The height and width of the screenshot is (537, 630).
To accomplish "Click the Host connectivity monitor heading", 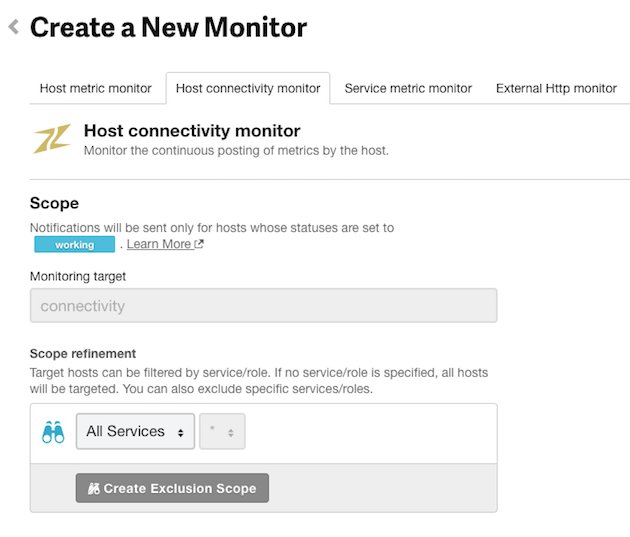I will coord(192,131).
